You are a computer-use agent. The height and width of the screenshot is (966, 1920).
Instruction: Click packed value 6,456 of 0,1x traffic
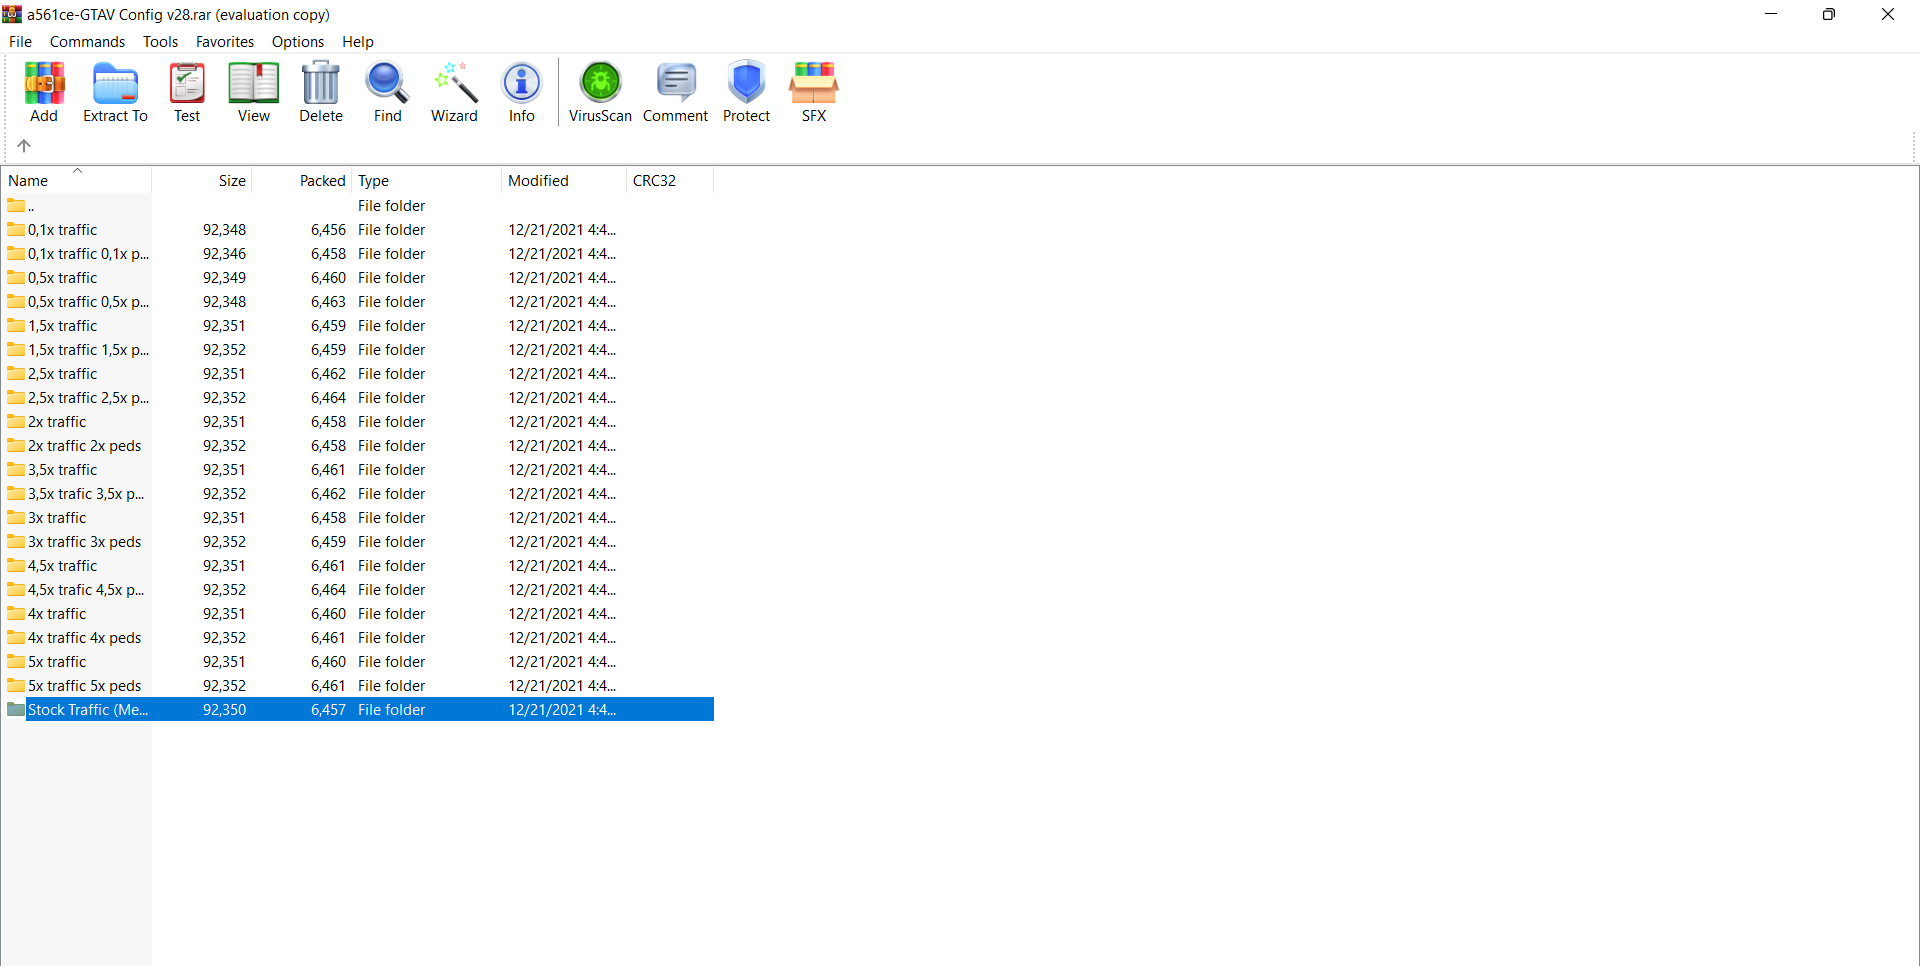328,230
